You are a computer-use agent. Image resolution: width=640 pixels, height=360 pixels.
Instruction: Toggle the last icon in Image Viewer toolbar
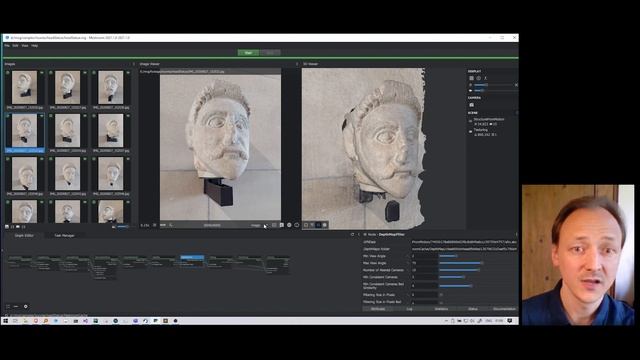click(297, 225)
